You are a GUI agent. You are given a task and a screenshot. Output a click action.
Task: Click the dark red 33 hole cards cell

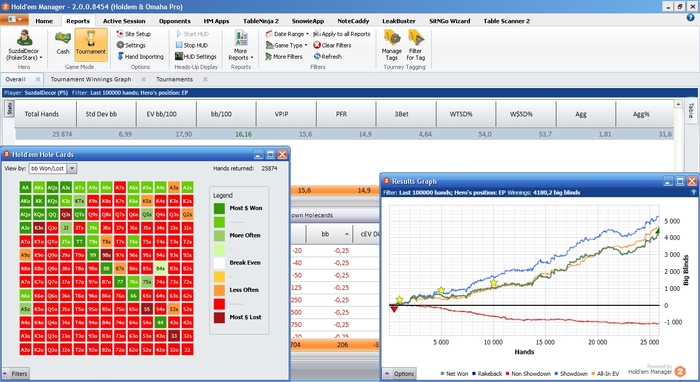174,336
